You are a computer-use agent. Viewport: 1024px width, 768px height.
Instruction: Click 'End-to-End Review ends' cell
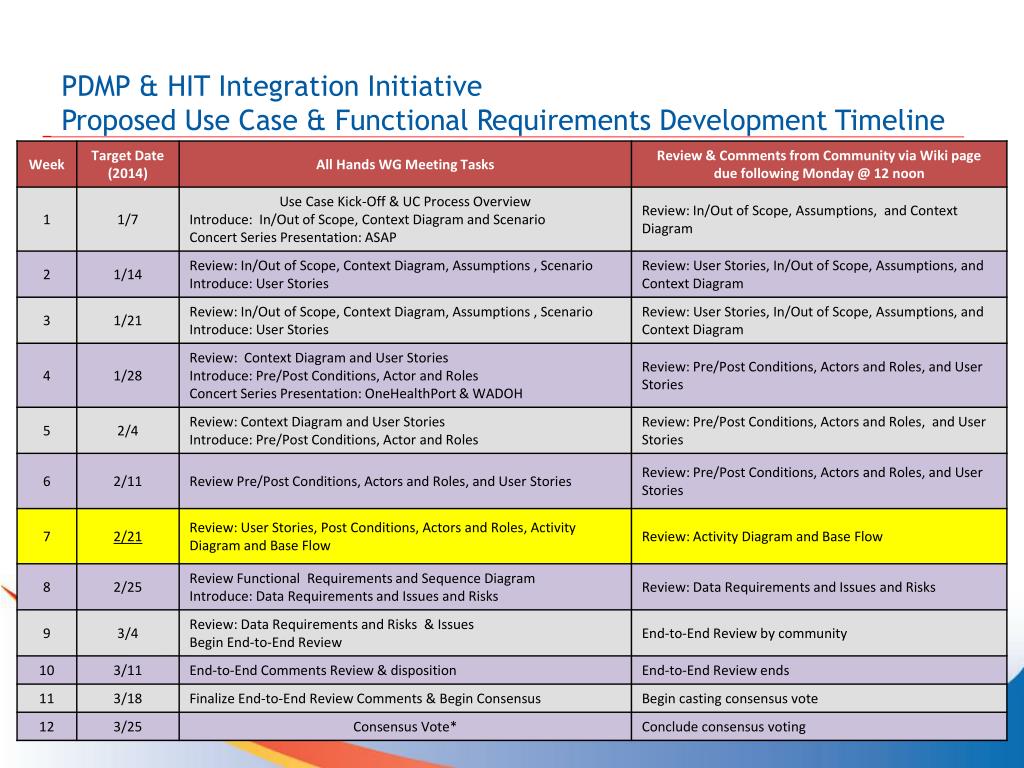tap(819, 670)
